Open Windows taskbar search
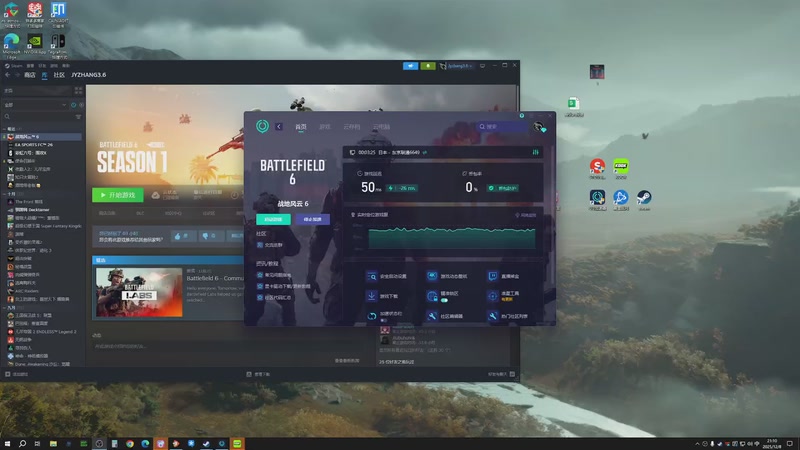The image size is (800, 450). (22, 444)
